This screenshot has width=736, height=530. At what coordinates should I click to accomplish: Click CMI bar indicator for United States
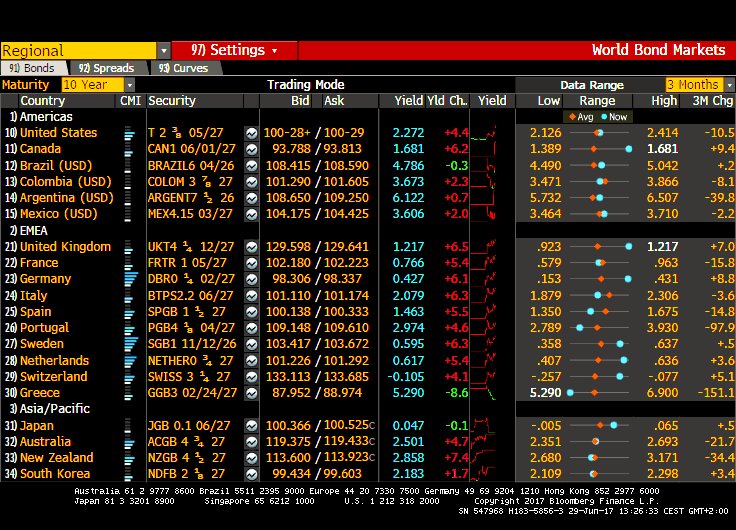coord(129,133)
